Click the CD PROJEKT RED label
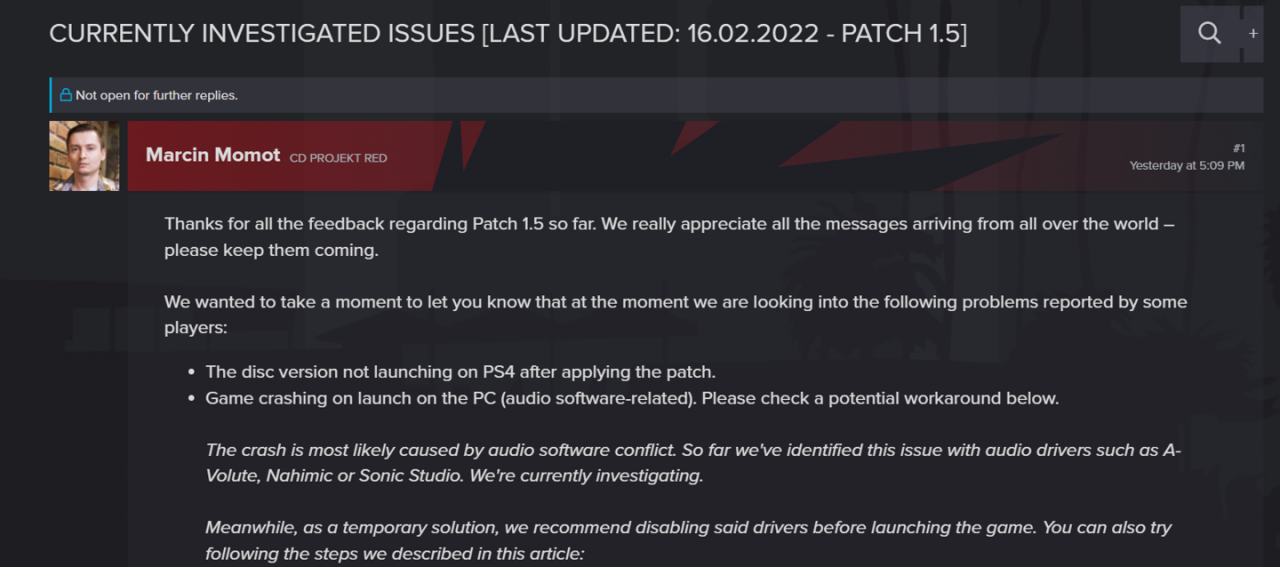The width and height of the screenshot is (1280, 567). (x=338, y=158)
